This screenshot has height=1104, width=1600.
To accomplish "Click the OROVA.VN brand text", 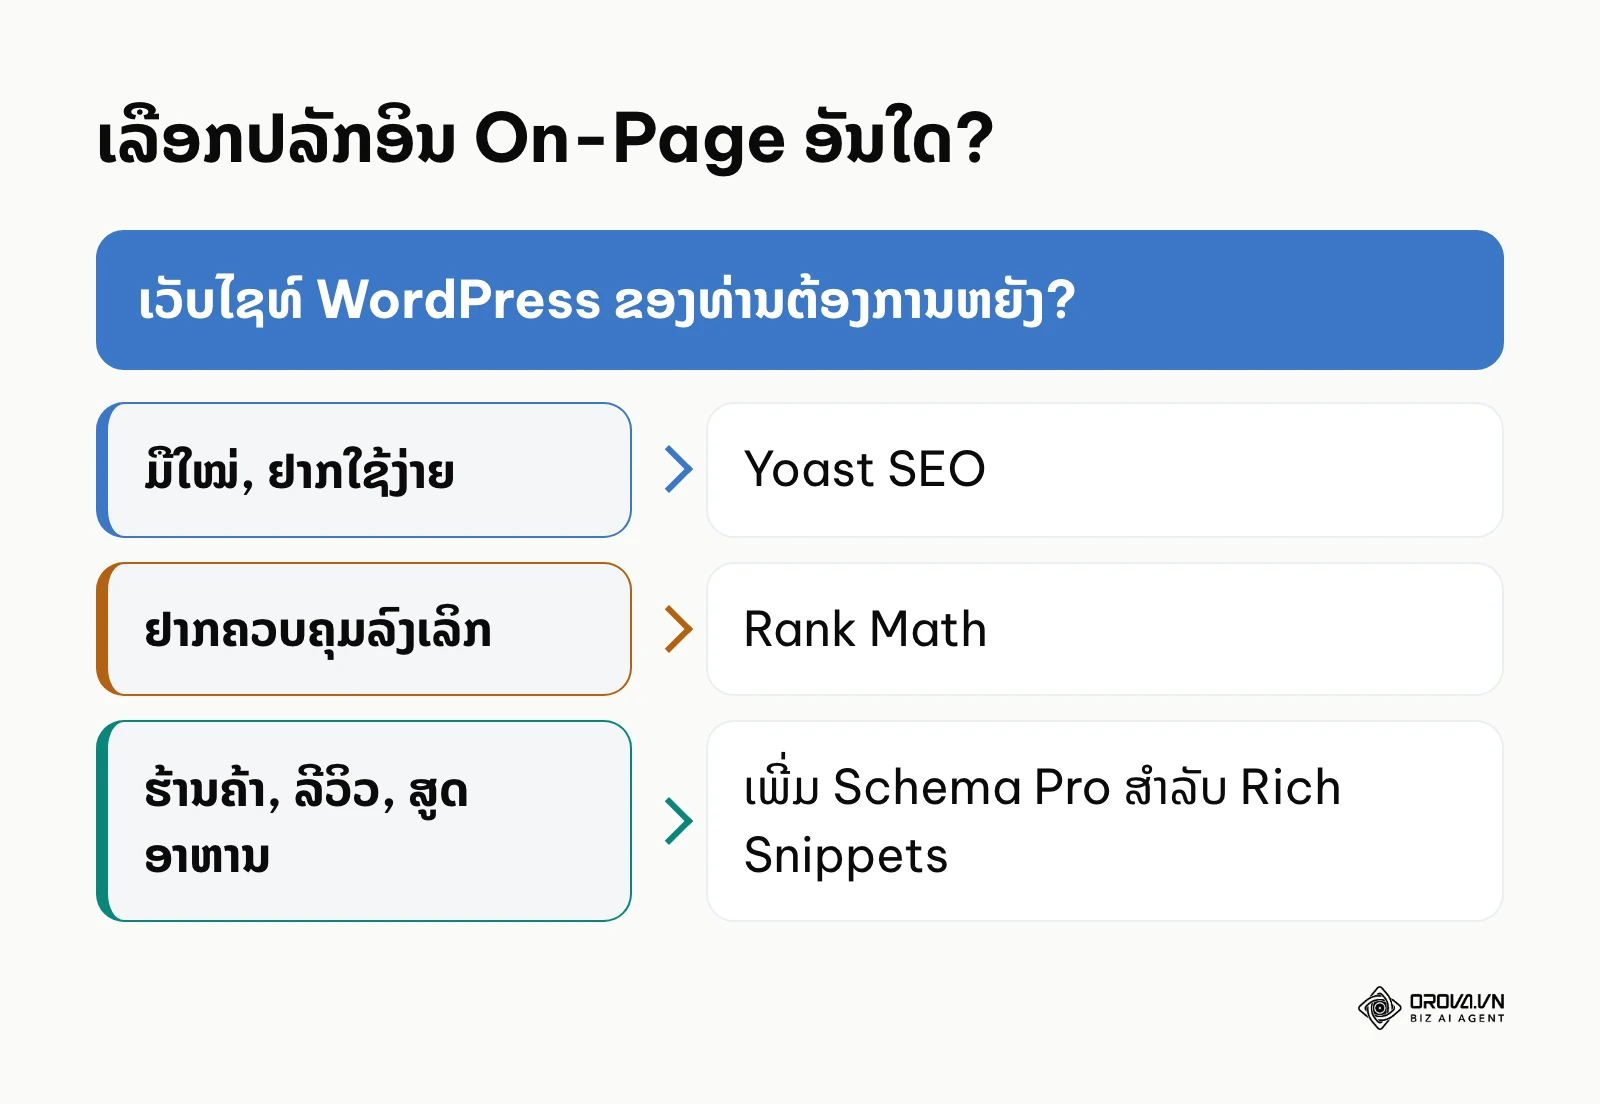I will pos(1457,1001).
